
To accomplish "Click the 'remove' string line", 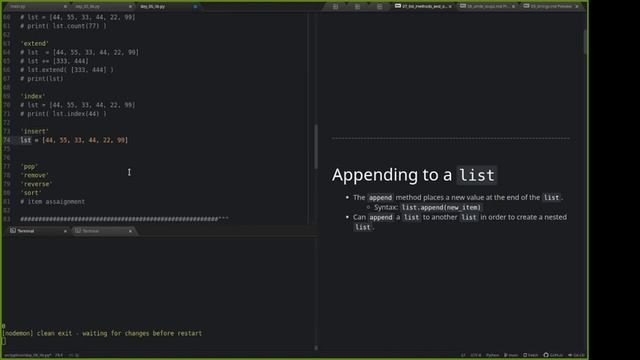I will 34,175.
